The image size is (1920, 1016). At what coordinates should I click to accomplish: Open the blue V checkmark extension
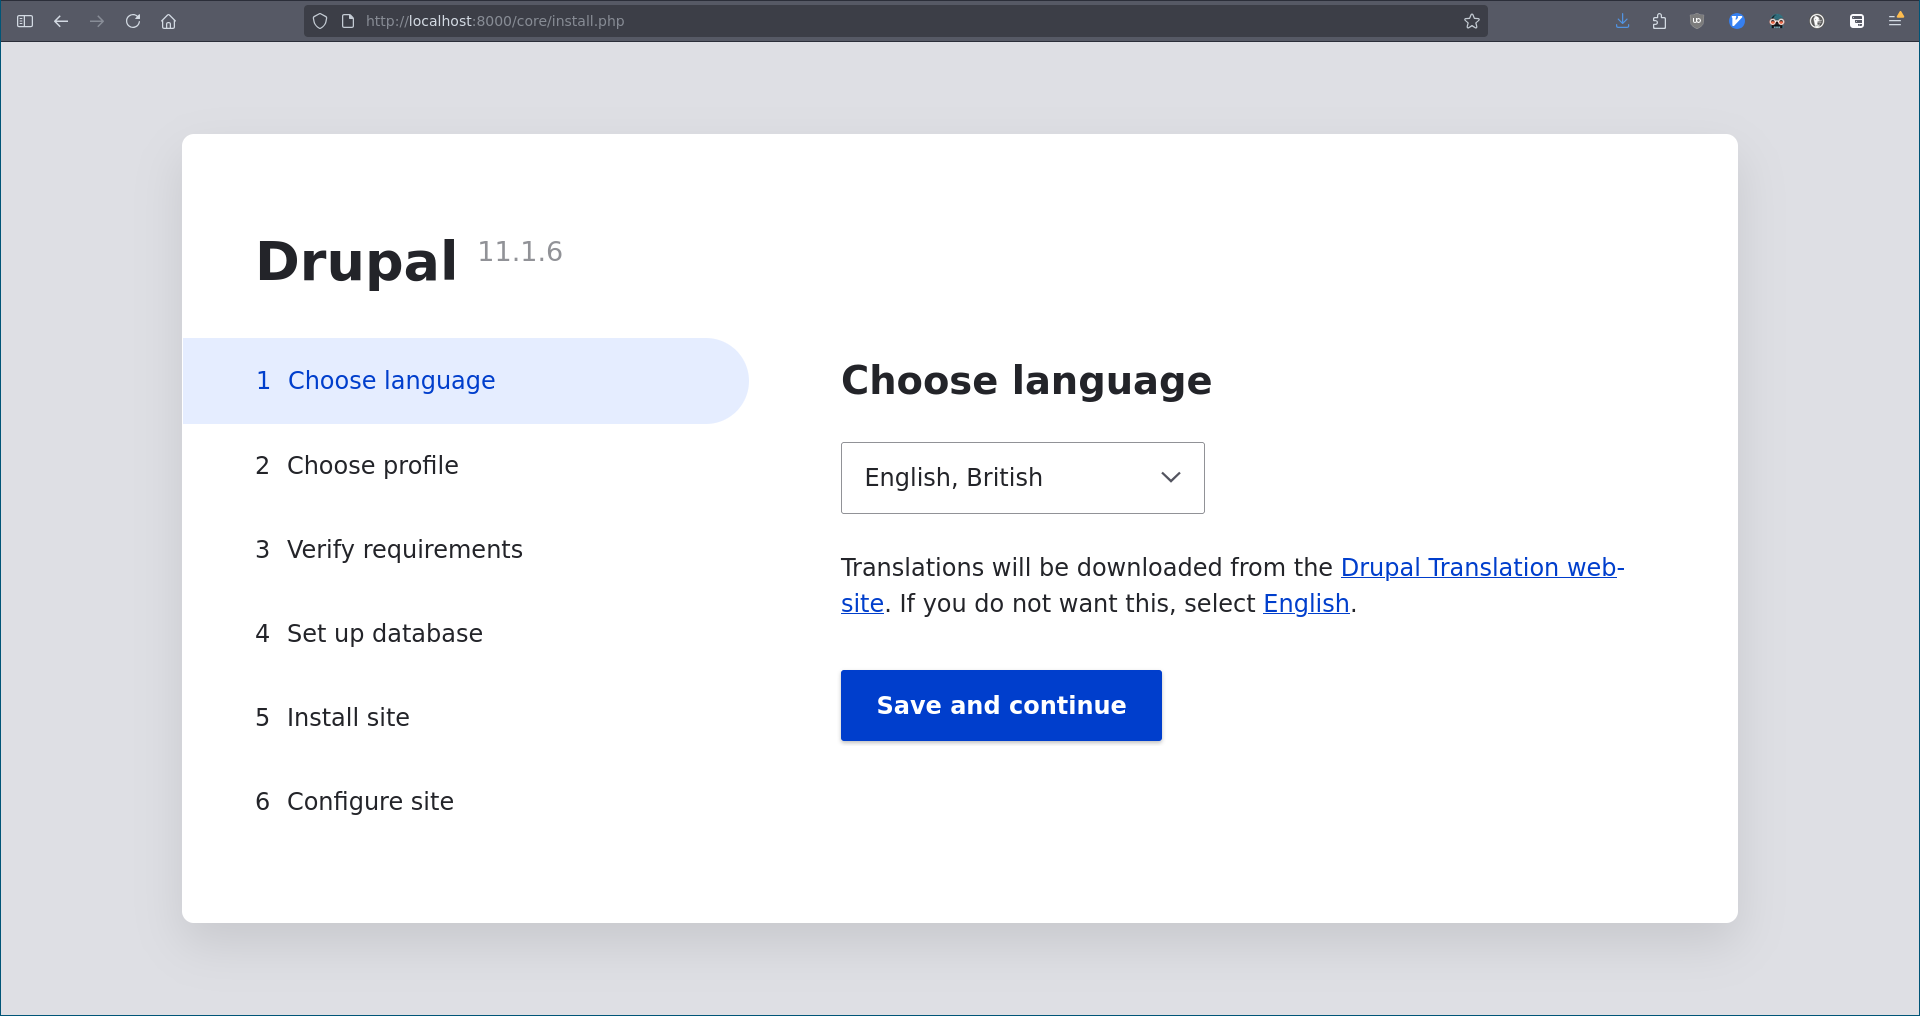click(1737, 21)
